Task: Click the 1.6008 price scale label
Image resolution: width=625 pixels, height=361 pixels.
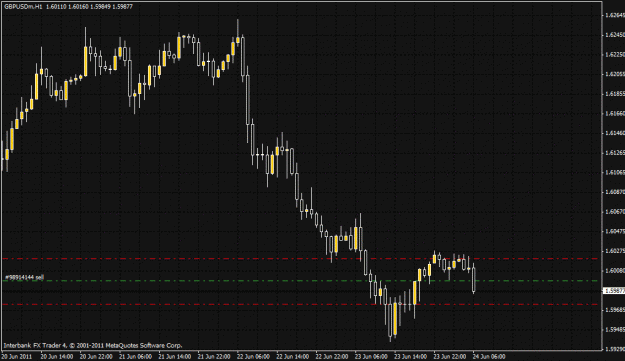Action: 615,271
